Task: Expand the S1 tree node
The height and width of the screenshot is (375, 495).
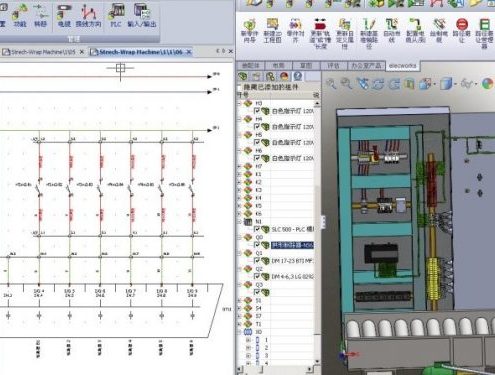Action: (239, 300)
